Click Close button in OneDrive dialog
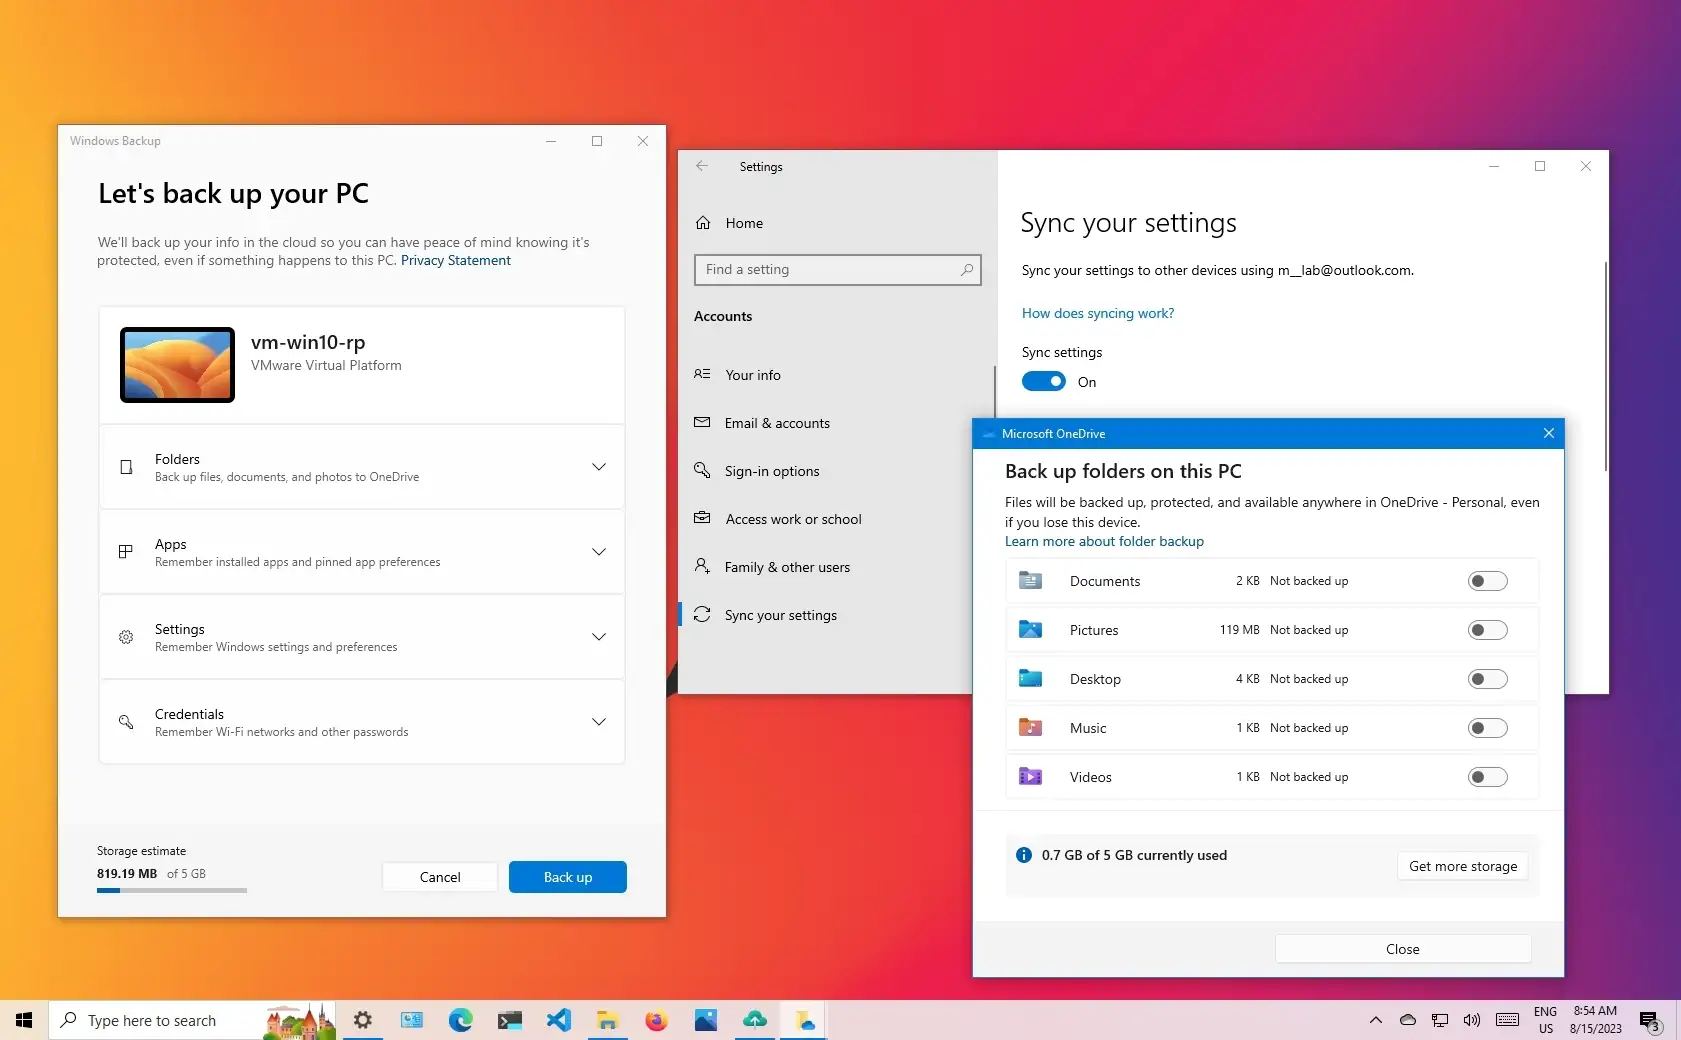This screenshot has width=1681, height=1040. coord(1403,949)
